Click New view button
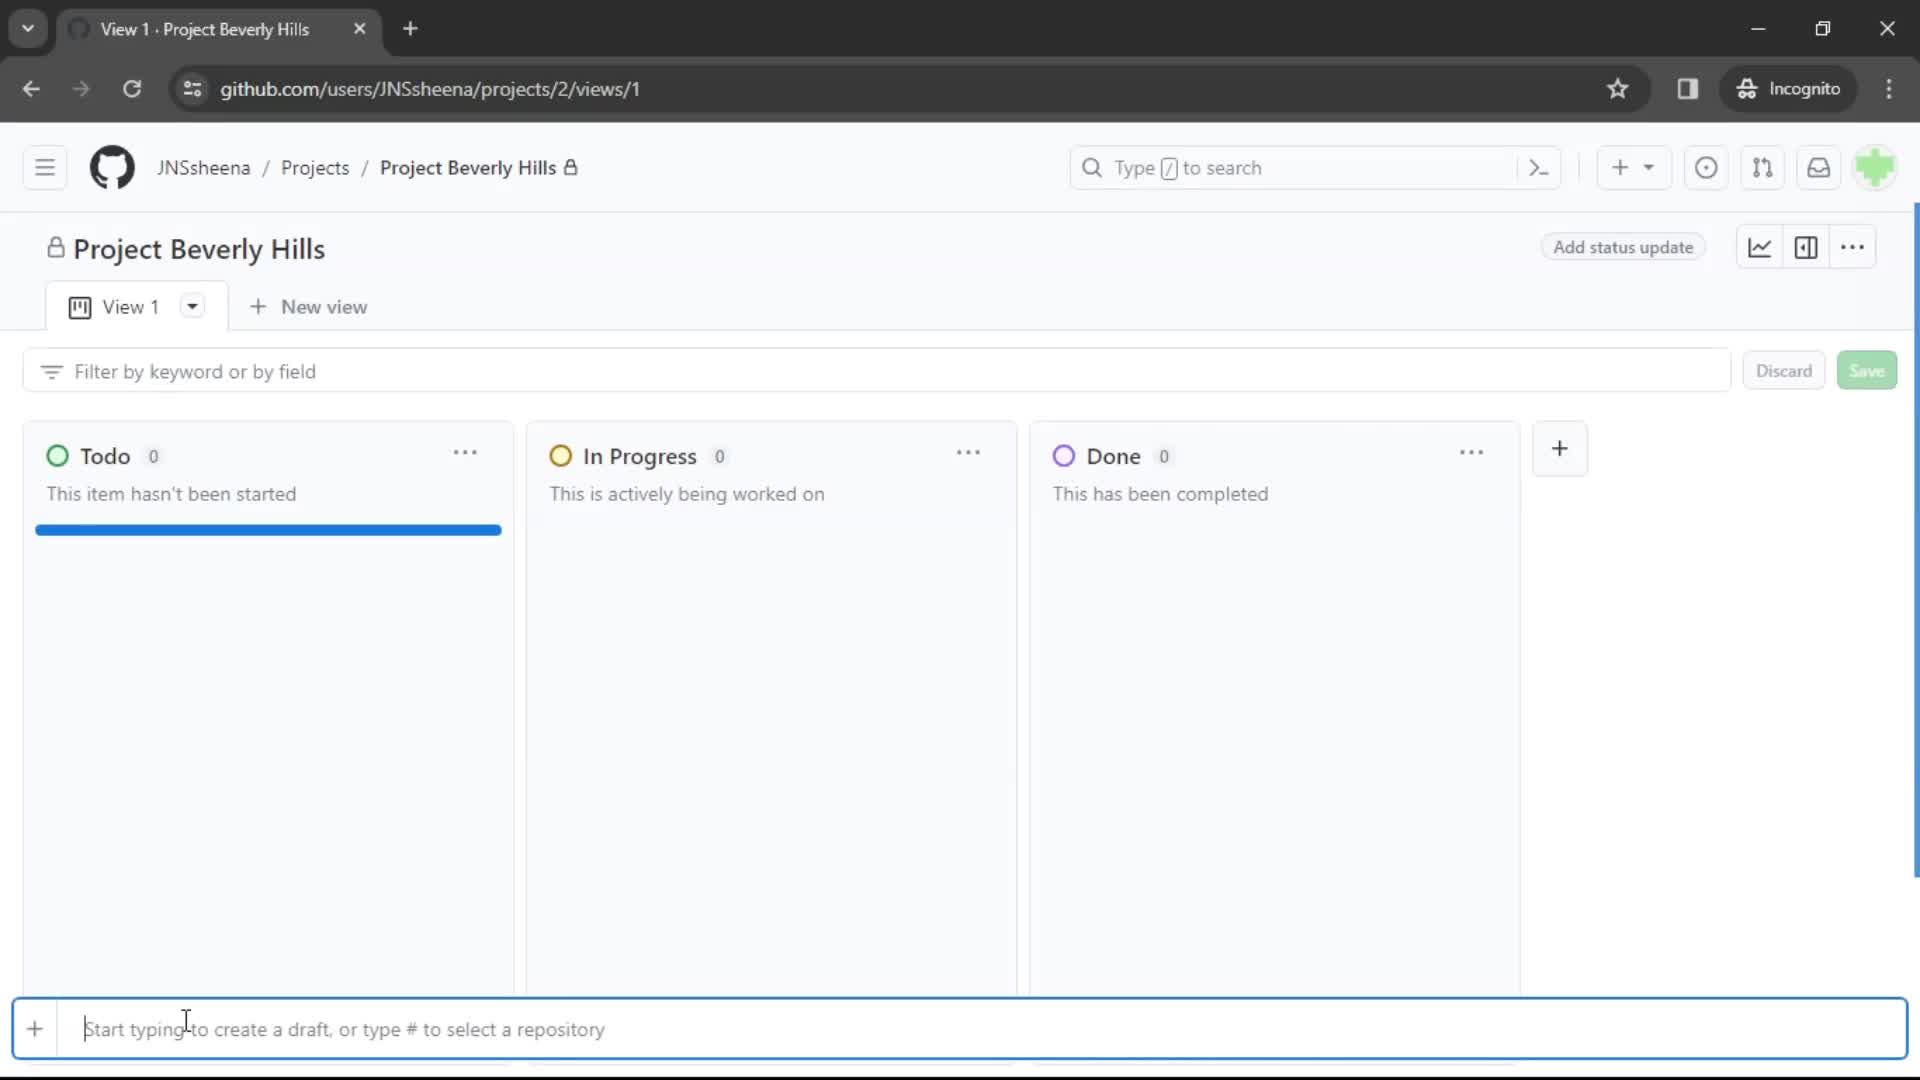 click(x=309, y=306)
